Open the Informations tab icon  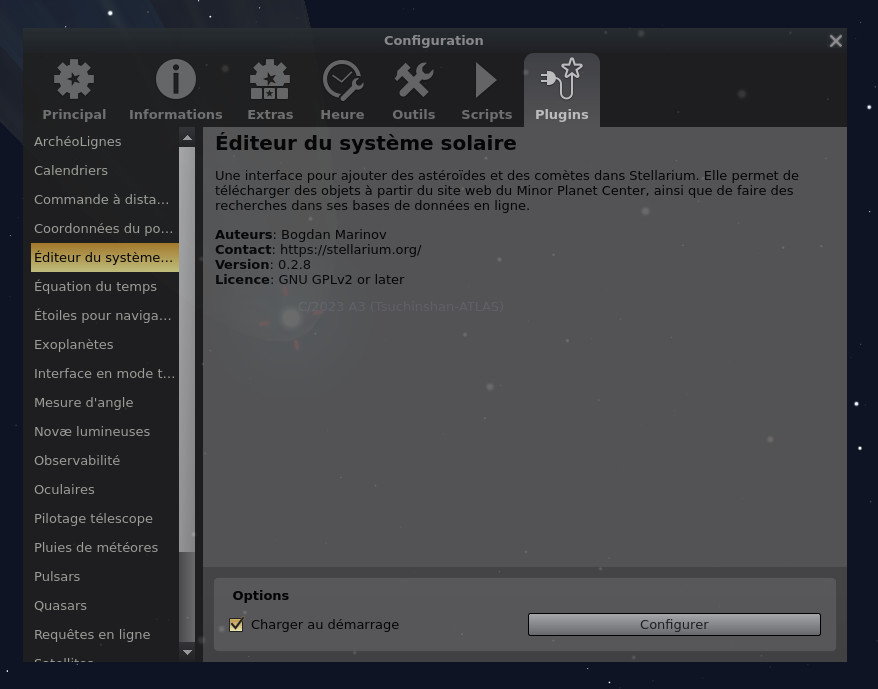point(175,79)
